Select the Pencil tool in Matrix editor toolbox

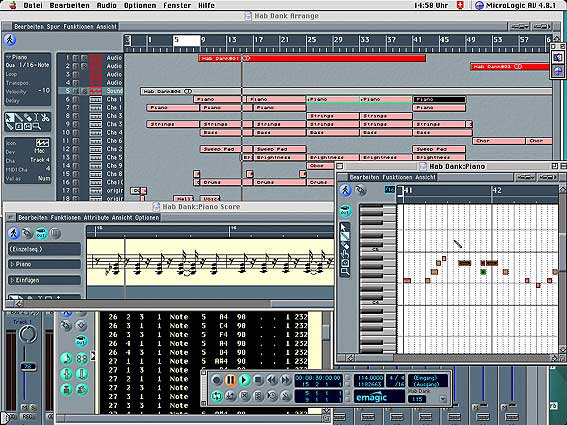(x=345, y=236)
